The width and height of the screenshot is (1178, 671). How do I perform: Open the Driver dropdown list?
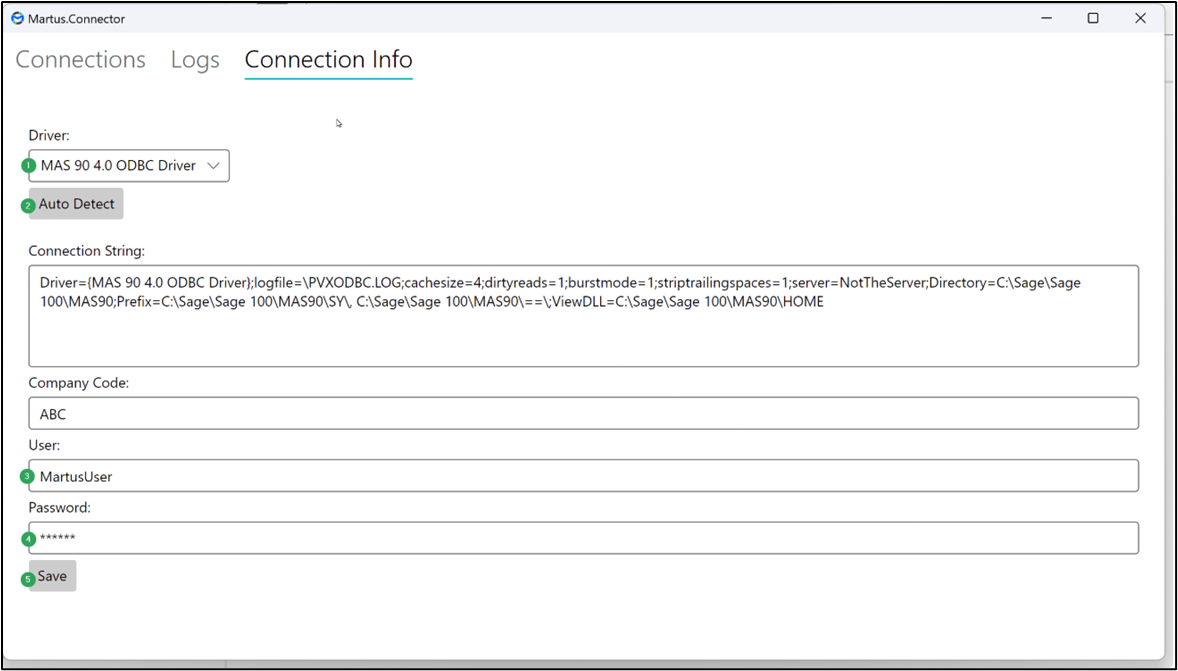pos(129,165)
